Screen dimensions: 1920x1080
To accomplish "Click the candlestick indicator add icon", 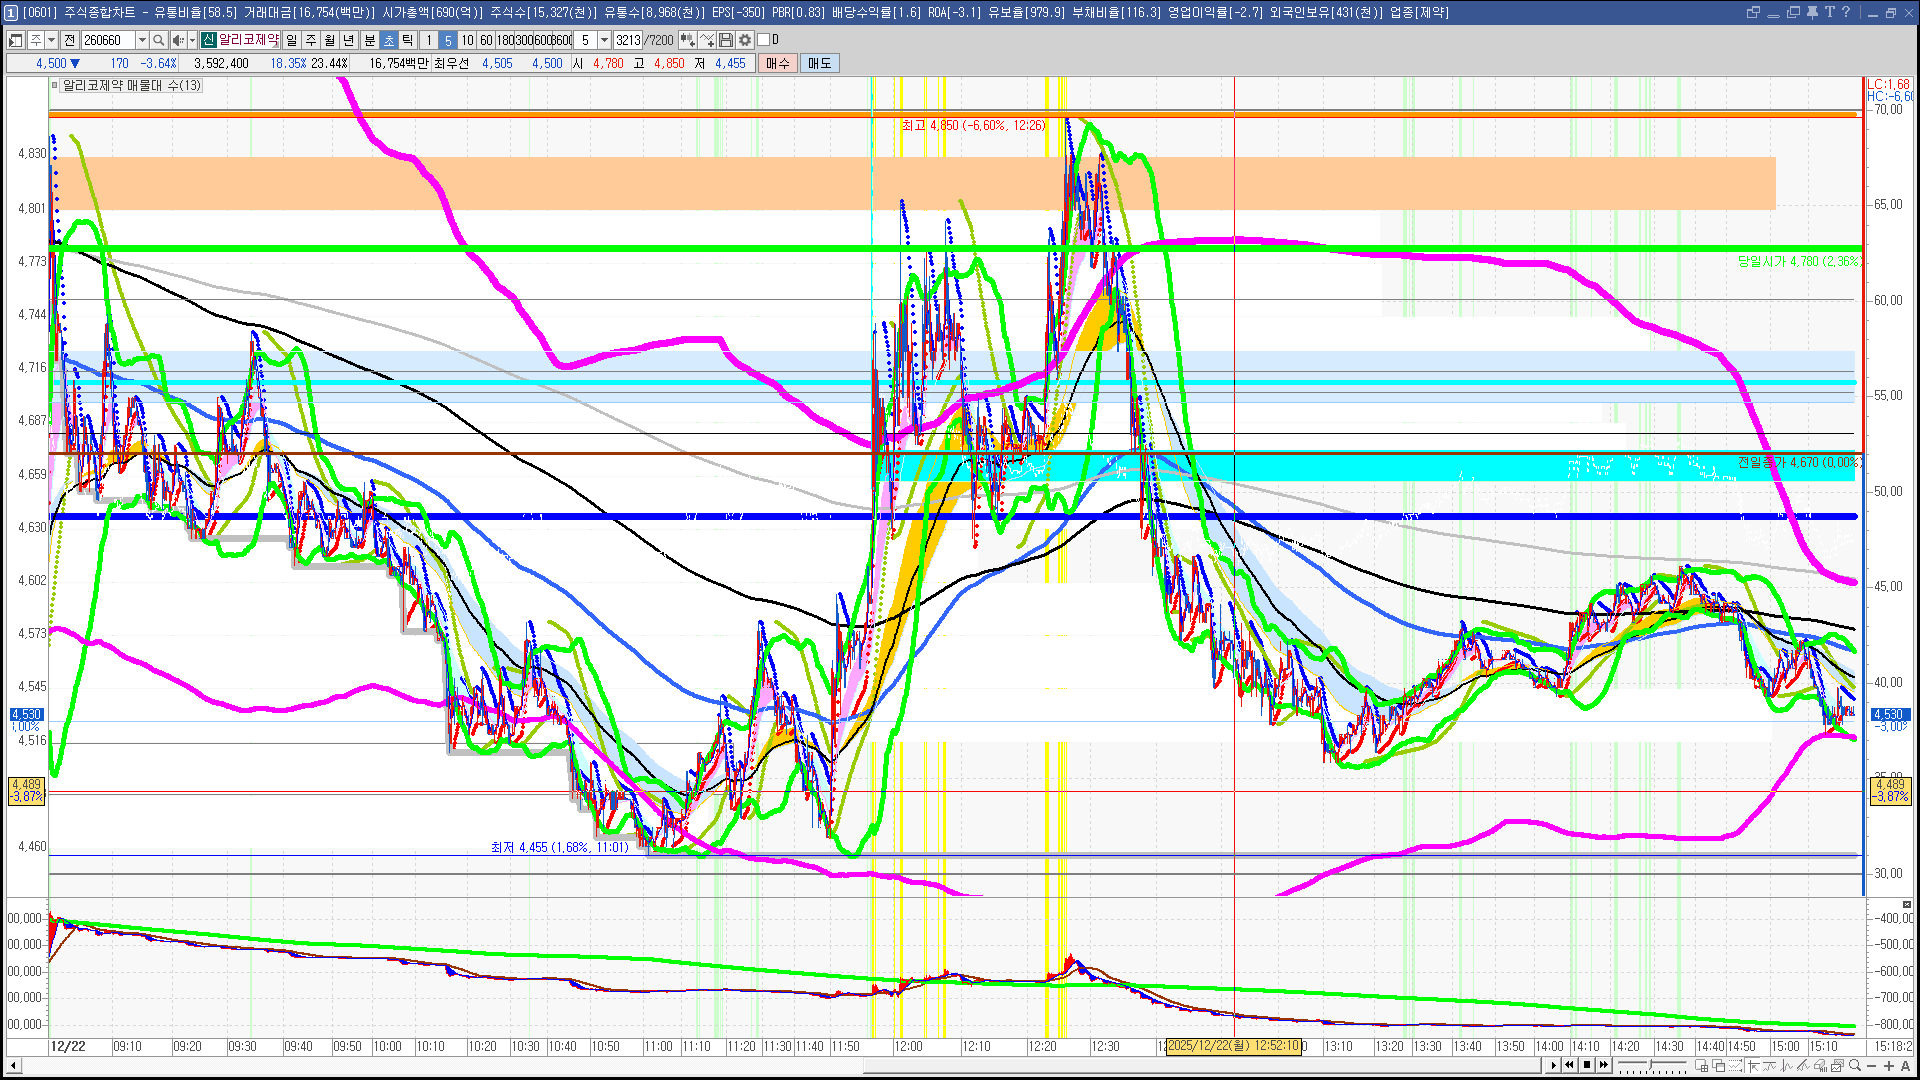I will tap(687, 40).
